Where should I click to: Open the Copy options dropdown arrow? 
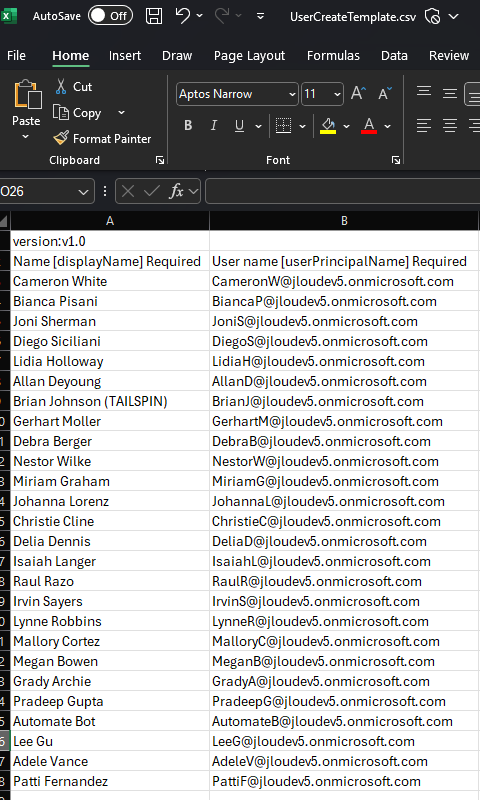pos(121,112)
